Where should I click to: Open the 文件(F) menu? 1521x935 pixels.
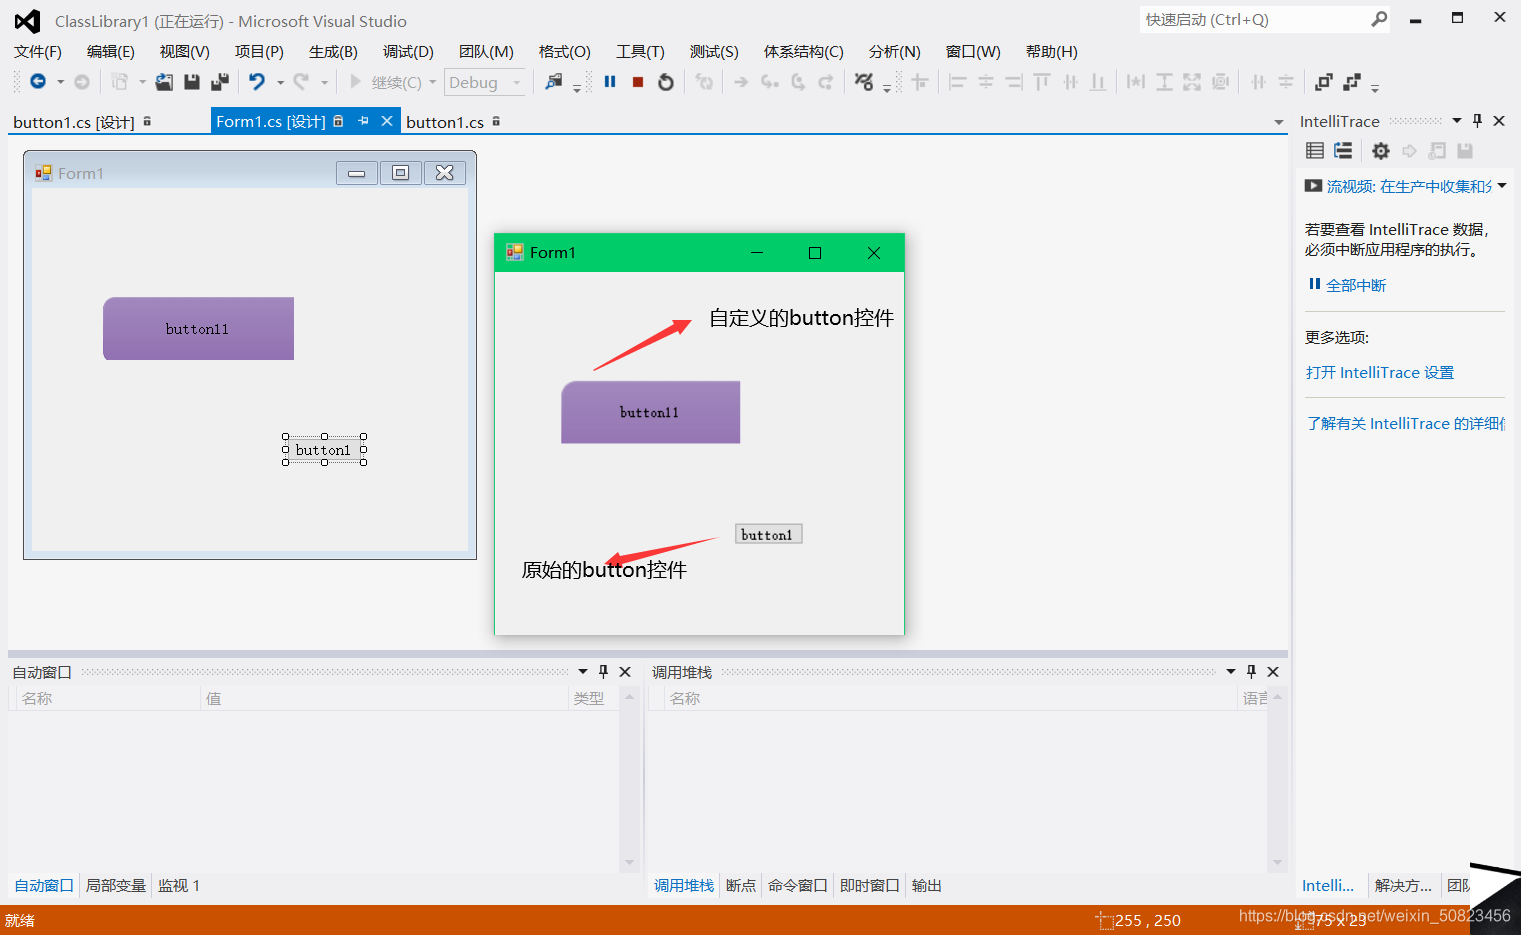point(38,52)
